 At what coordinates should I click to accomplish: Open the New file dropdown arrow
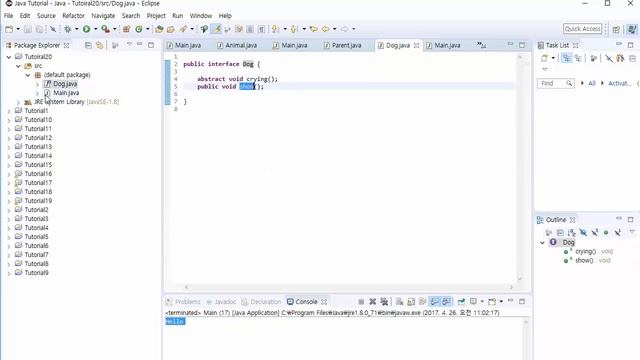click(18, 29)
